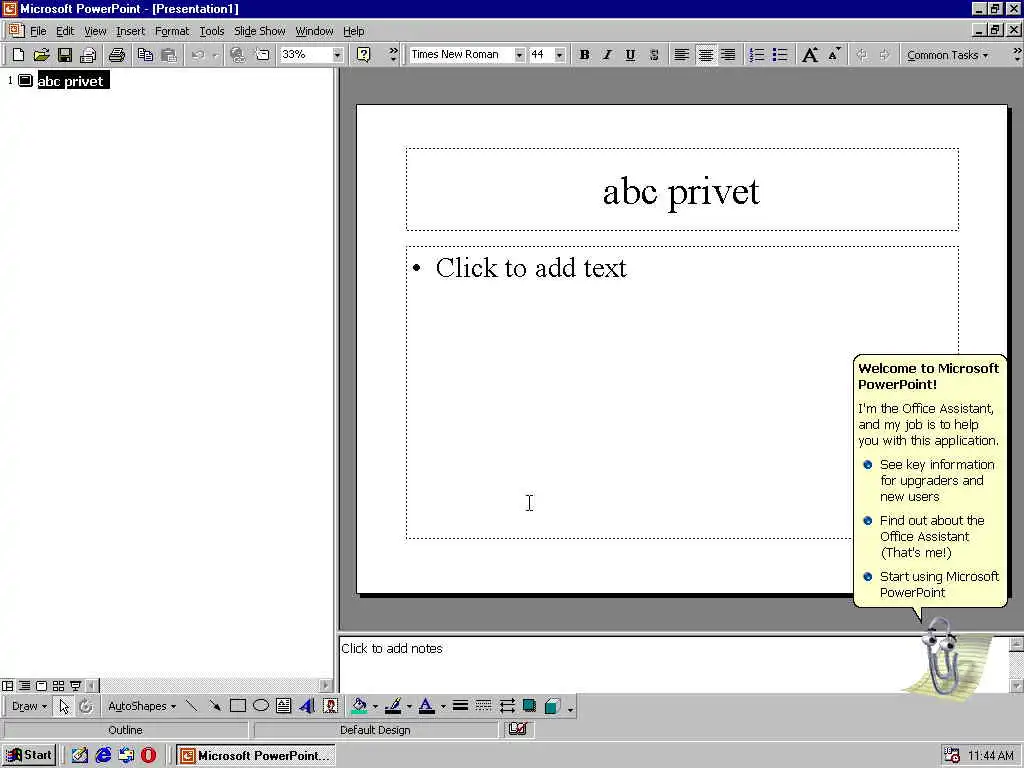Toggle Bold formatting

(584, 55)
